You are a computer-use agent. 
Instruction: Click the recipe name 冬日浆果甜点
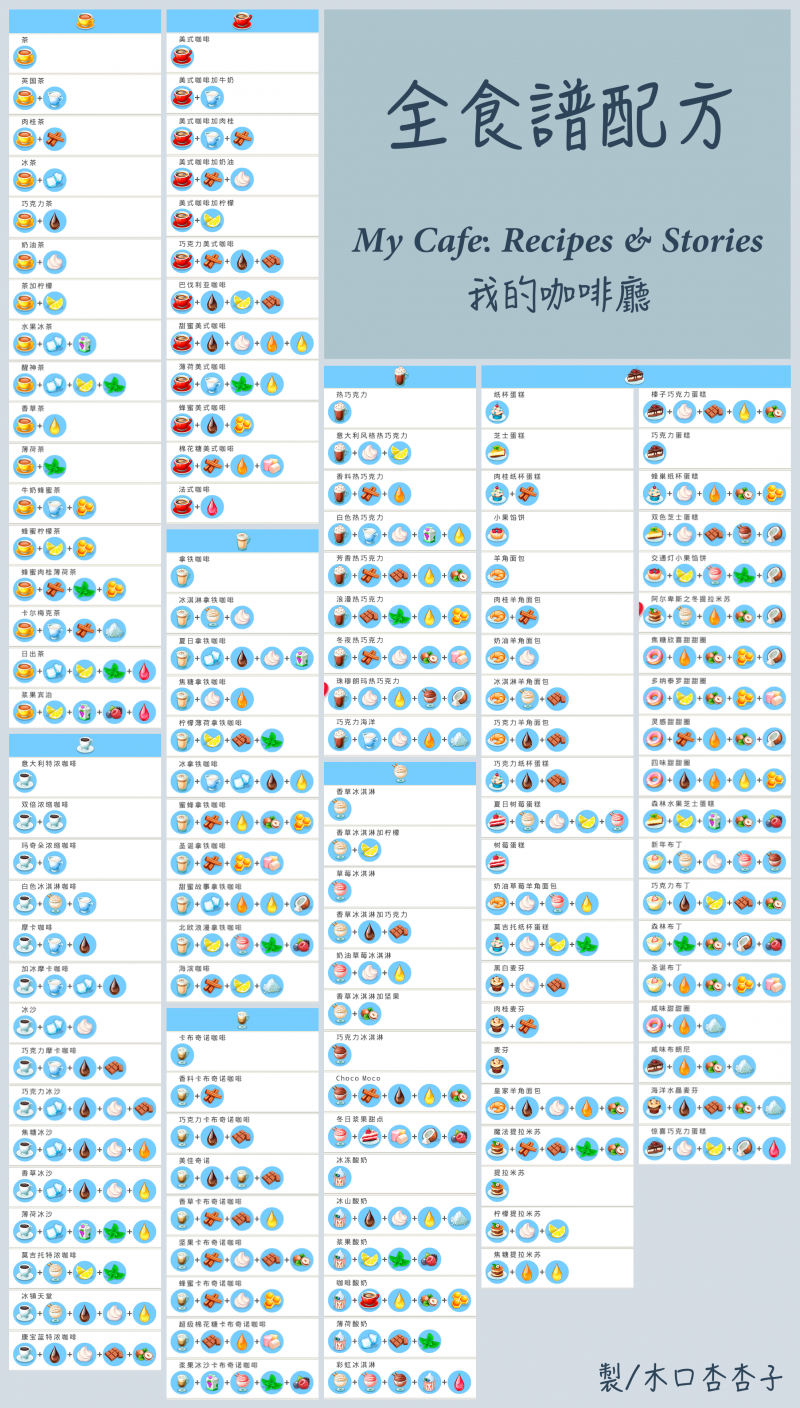pos(357,1119)
